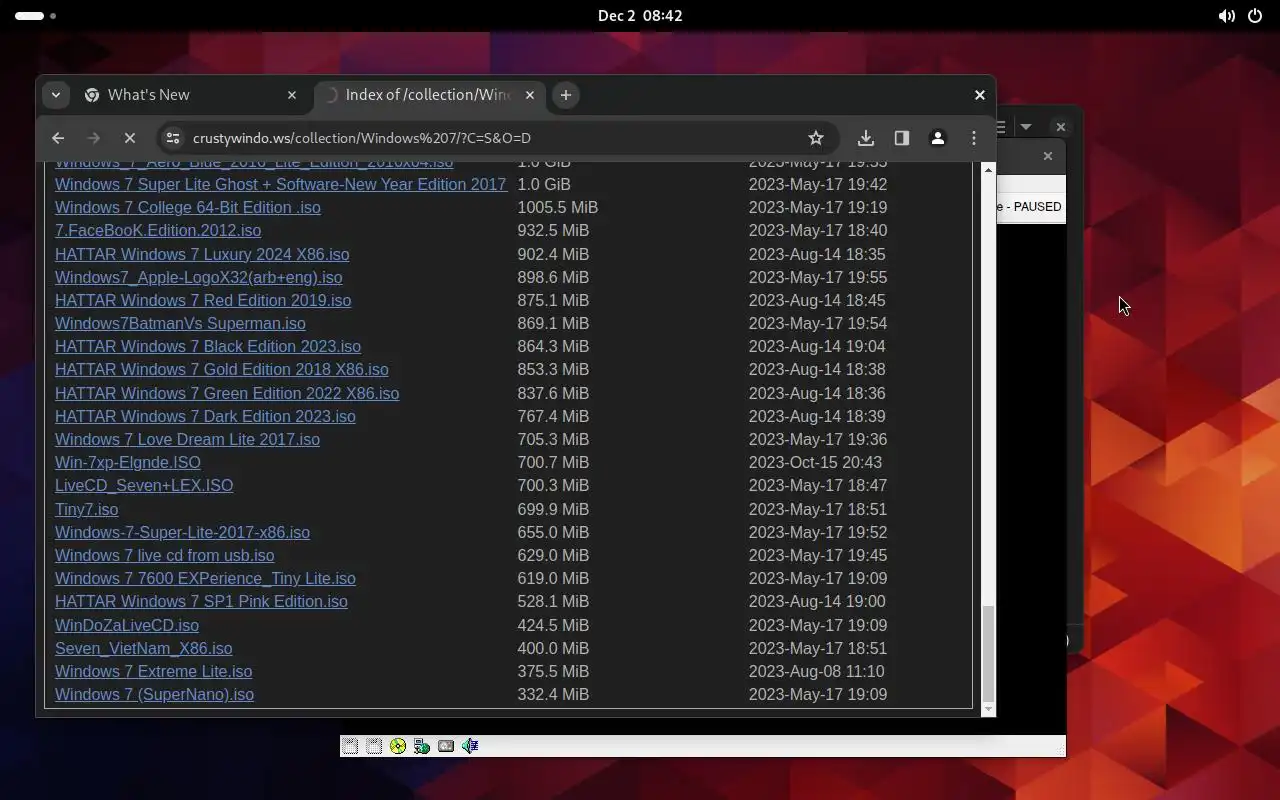
Task: Open the tab search chevron dropdown
Action: pyautogui.click(x=56, y=95)
